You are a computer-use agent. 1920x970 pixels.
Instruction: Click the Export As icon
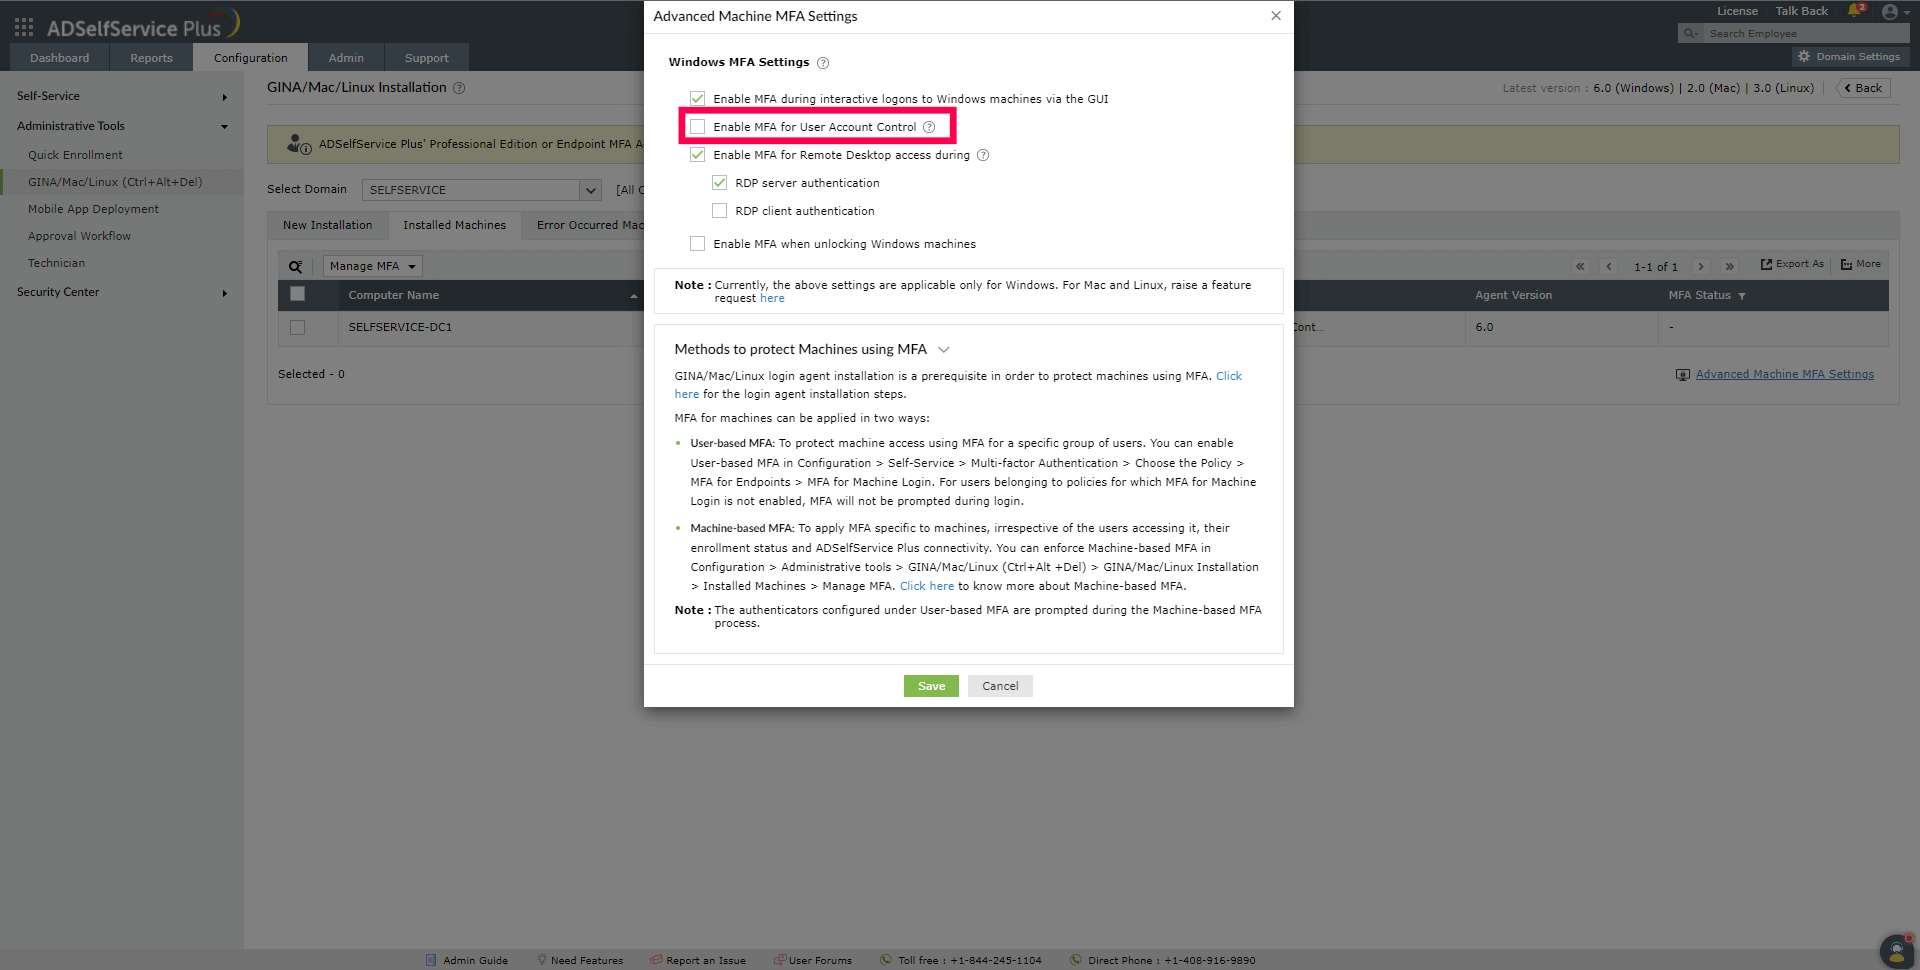coord(1766,264)
